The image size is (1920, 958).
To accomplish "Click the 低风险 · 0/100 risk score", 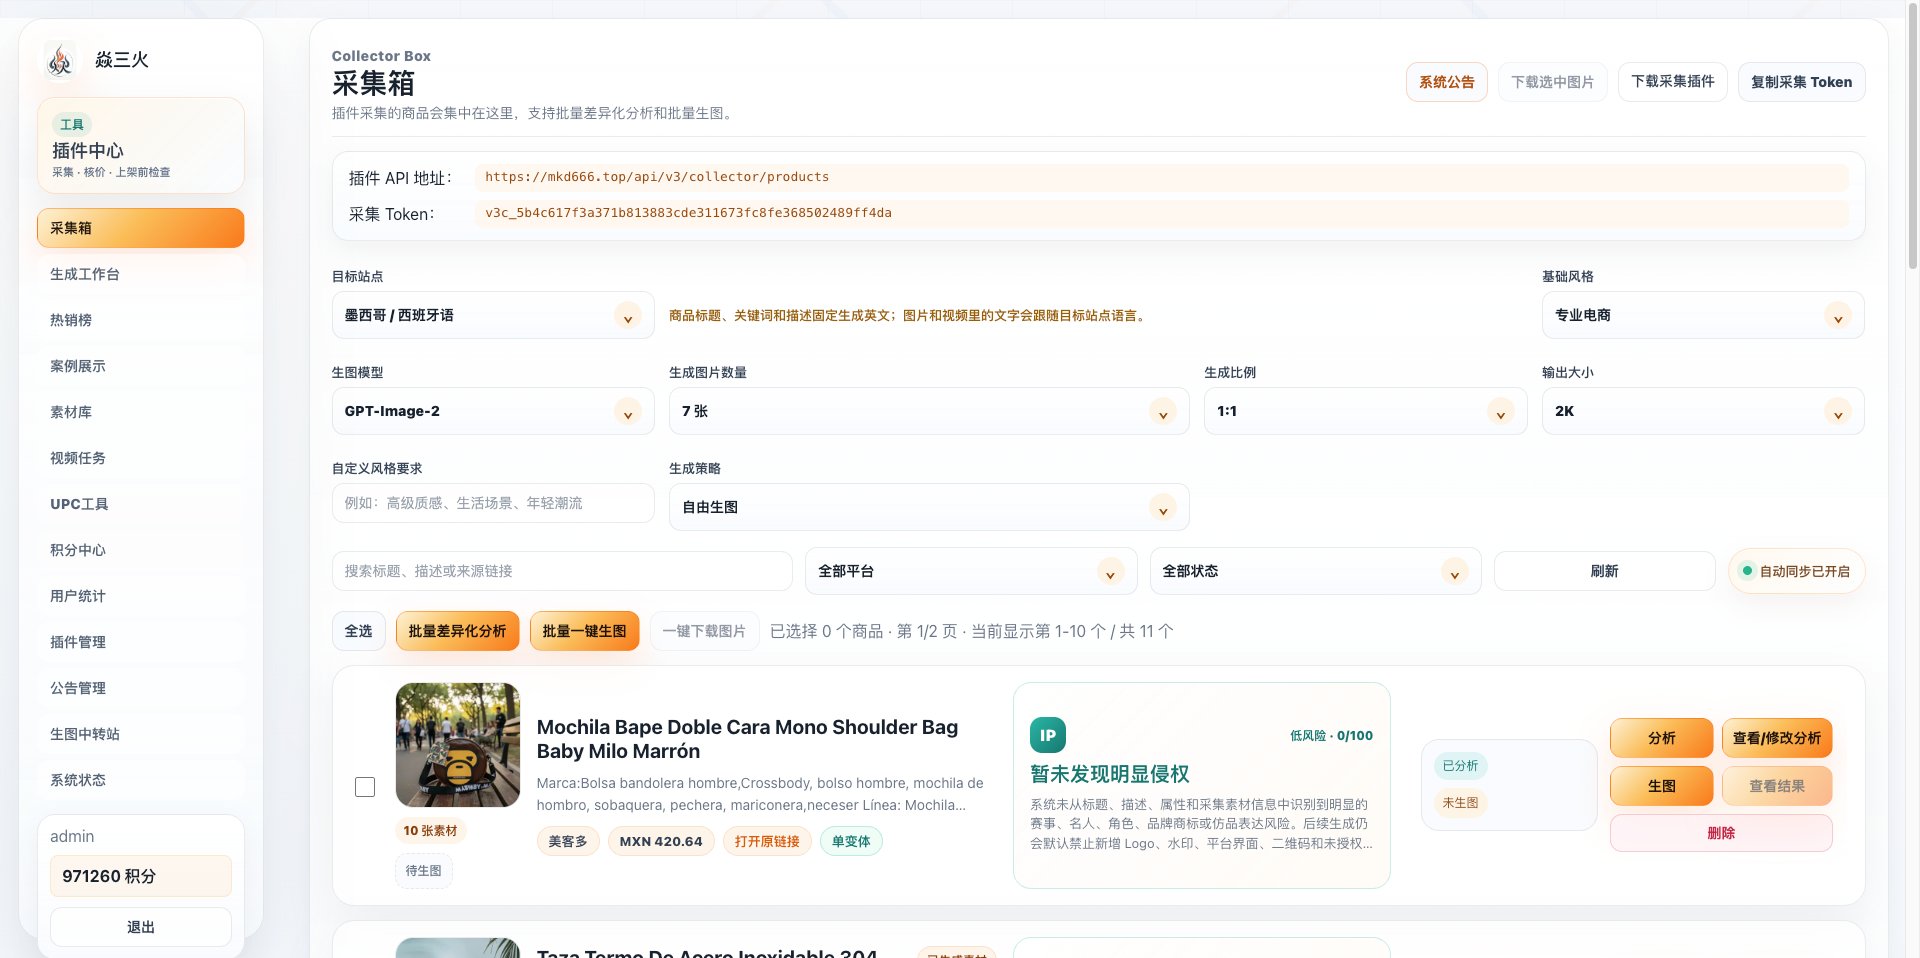I will coord(1331,736).
